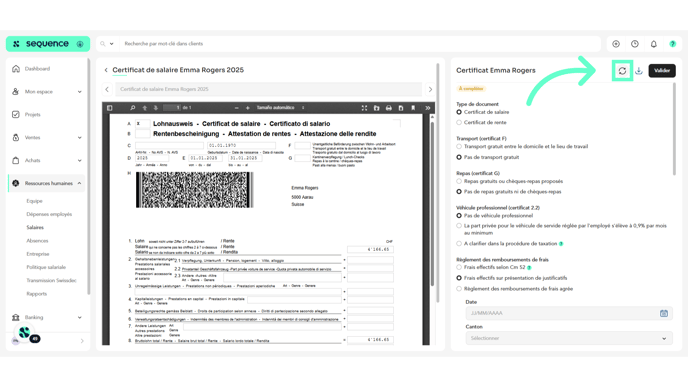Viewport: 688px width, 387px height.
Task: Select Pas de repas gratuits option
Action: 459,192
